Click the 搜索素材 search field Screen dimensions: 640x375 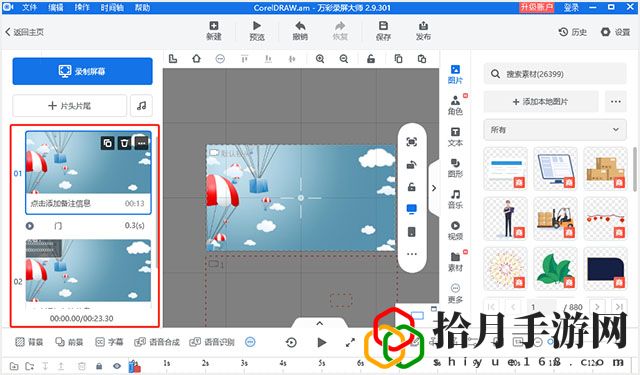555,74
